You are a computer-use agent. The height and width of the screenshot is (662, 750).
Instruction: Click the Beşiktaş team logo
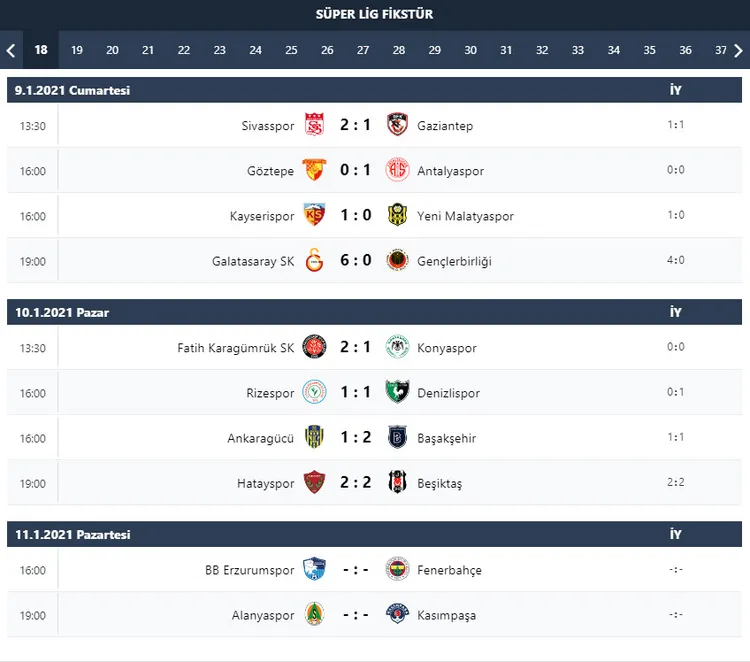click(397, 483)
